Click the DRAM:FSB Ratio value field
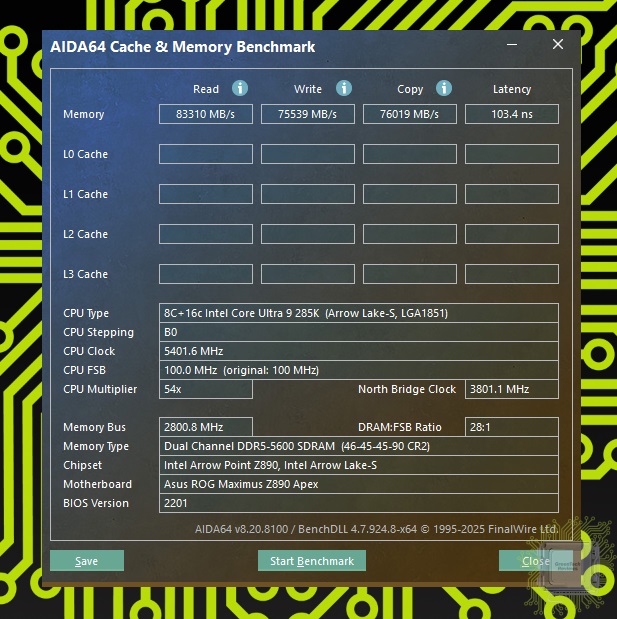 (x=512, y=427)
